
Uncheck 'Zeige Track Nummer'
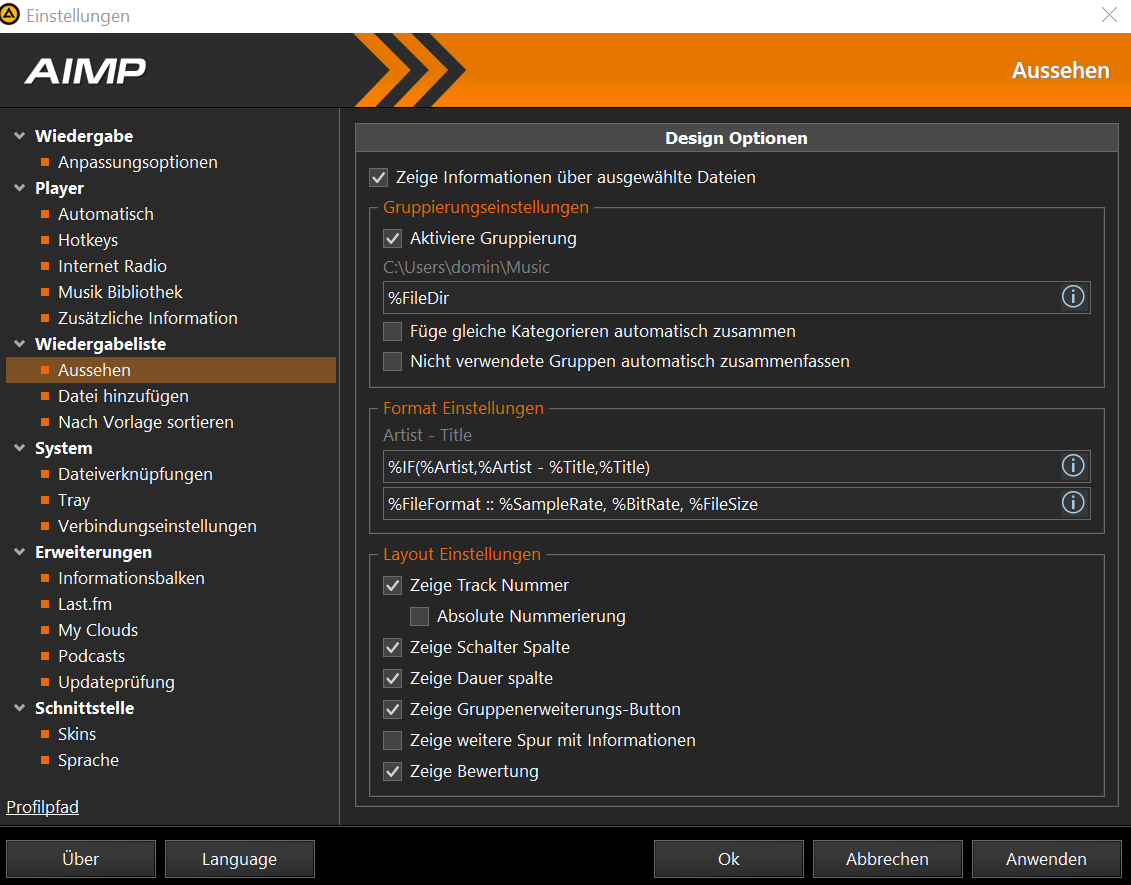click(392, 585)
